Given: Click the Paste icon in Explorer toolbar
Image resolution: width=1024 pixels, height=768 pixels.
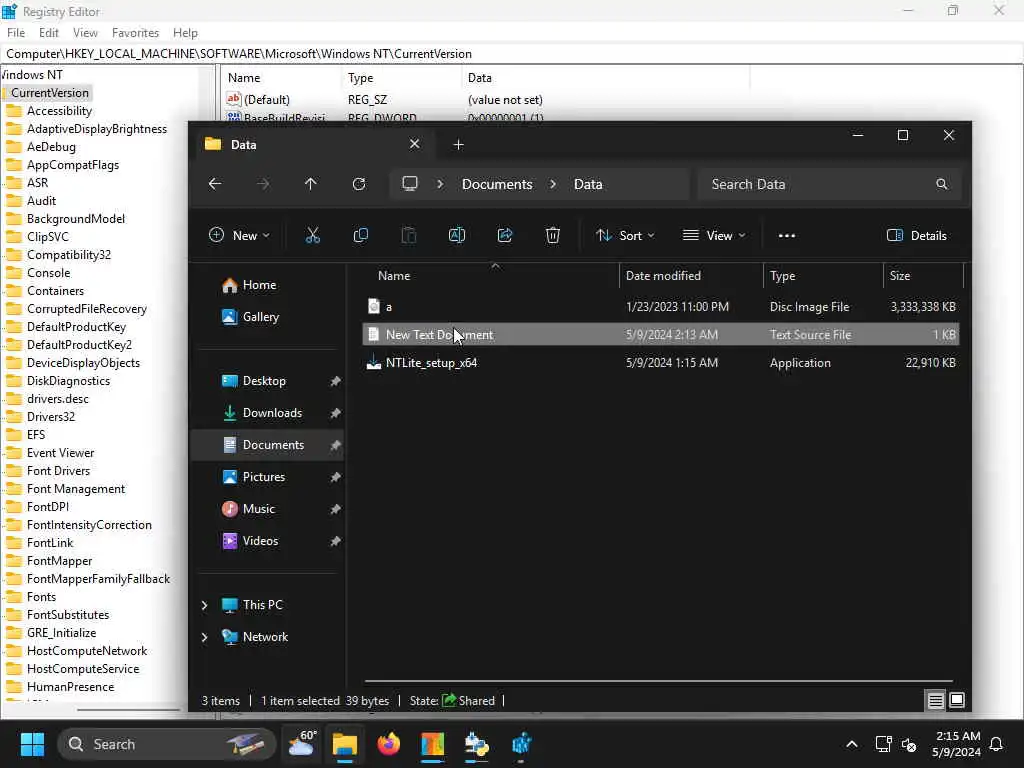Looking at the screenshot, I should 409,236.
